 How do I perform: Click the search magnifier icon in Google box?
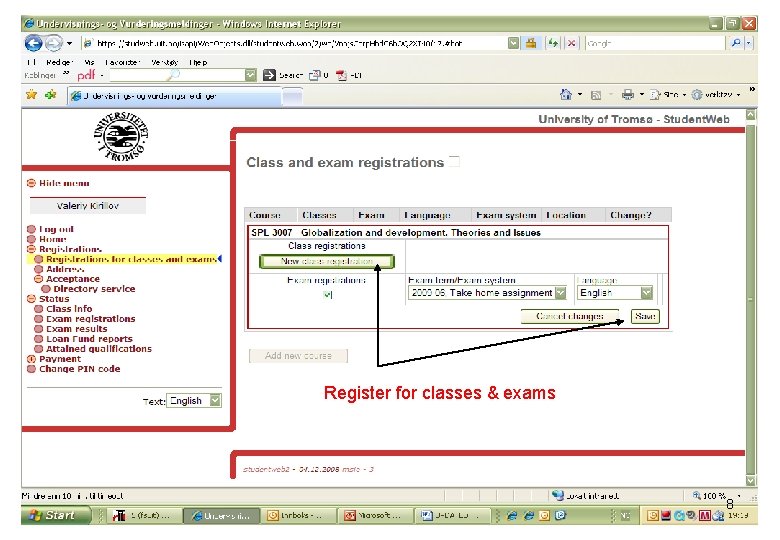click(736, 43)
